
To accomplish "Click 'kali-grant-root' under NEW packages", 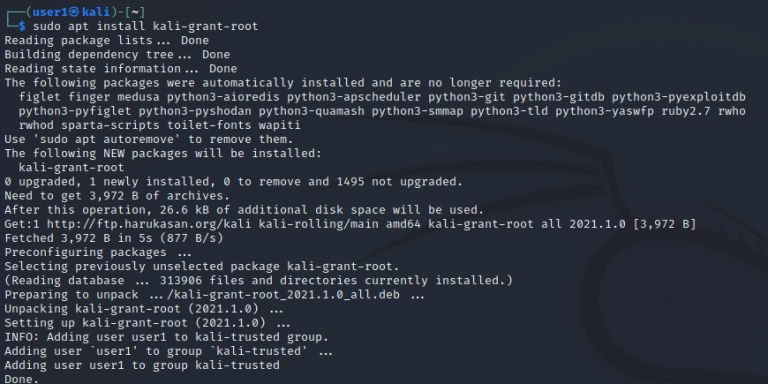I will [71, 168].
